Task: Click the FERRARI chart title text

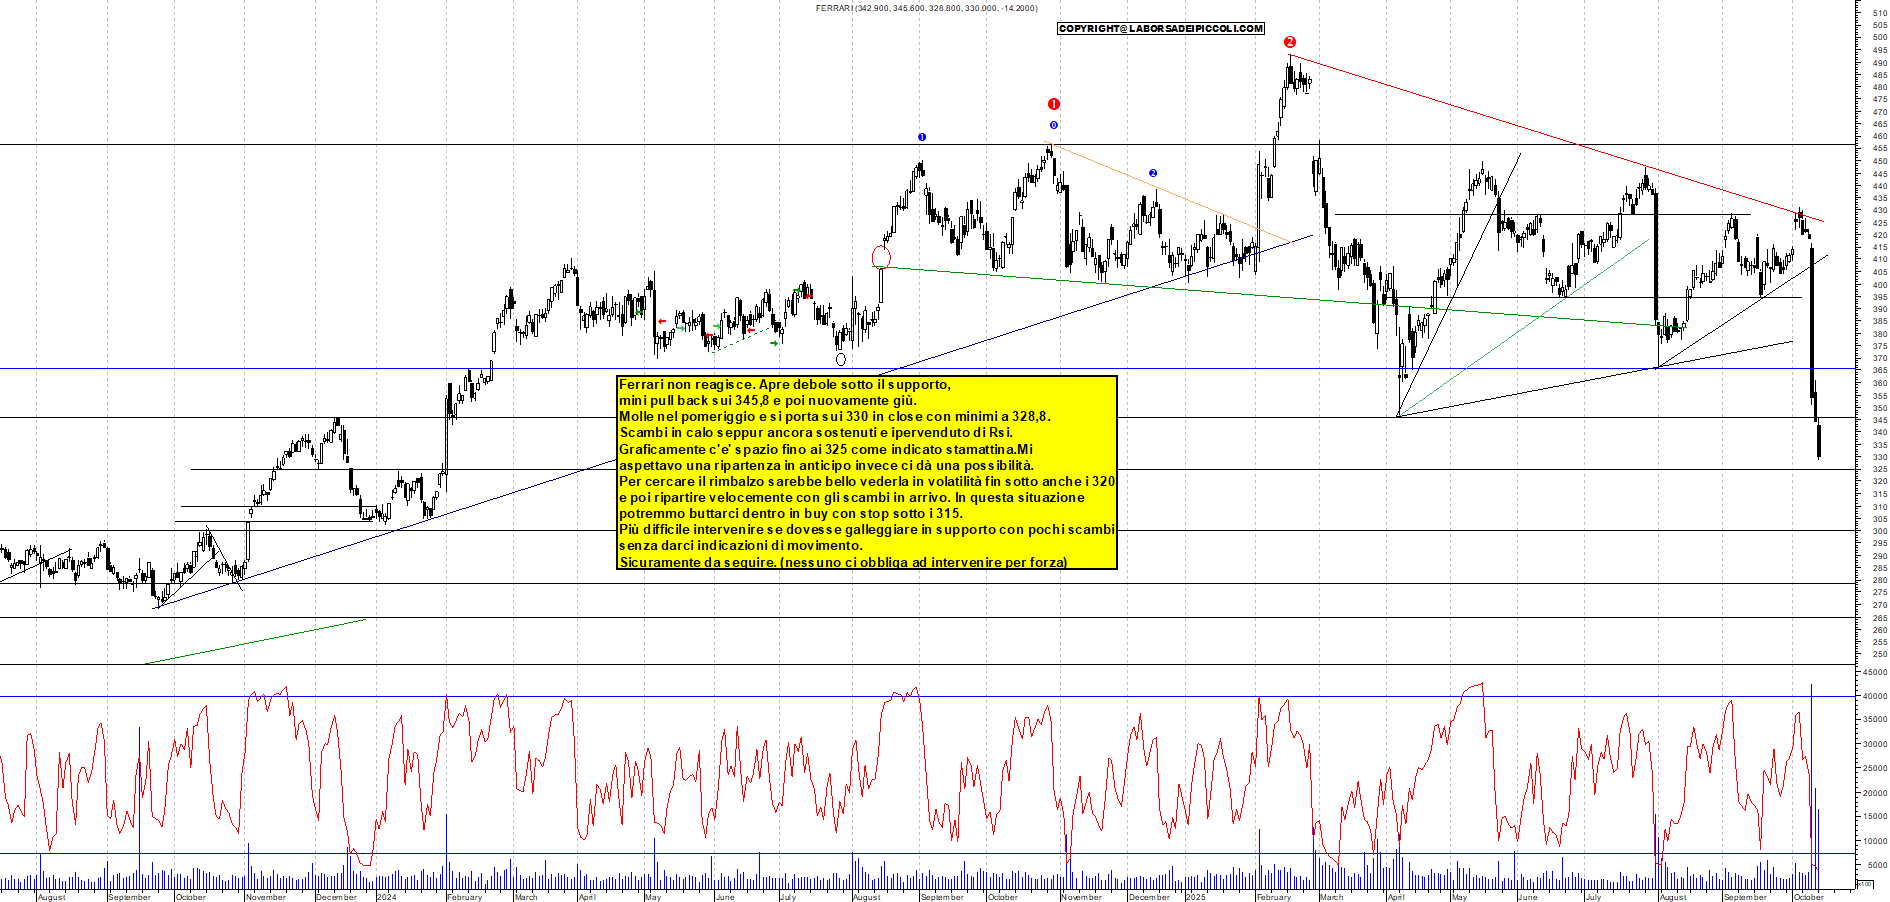Action: [833, 8]
